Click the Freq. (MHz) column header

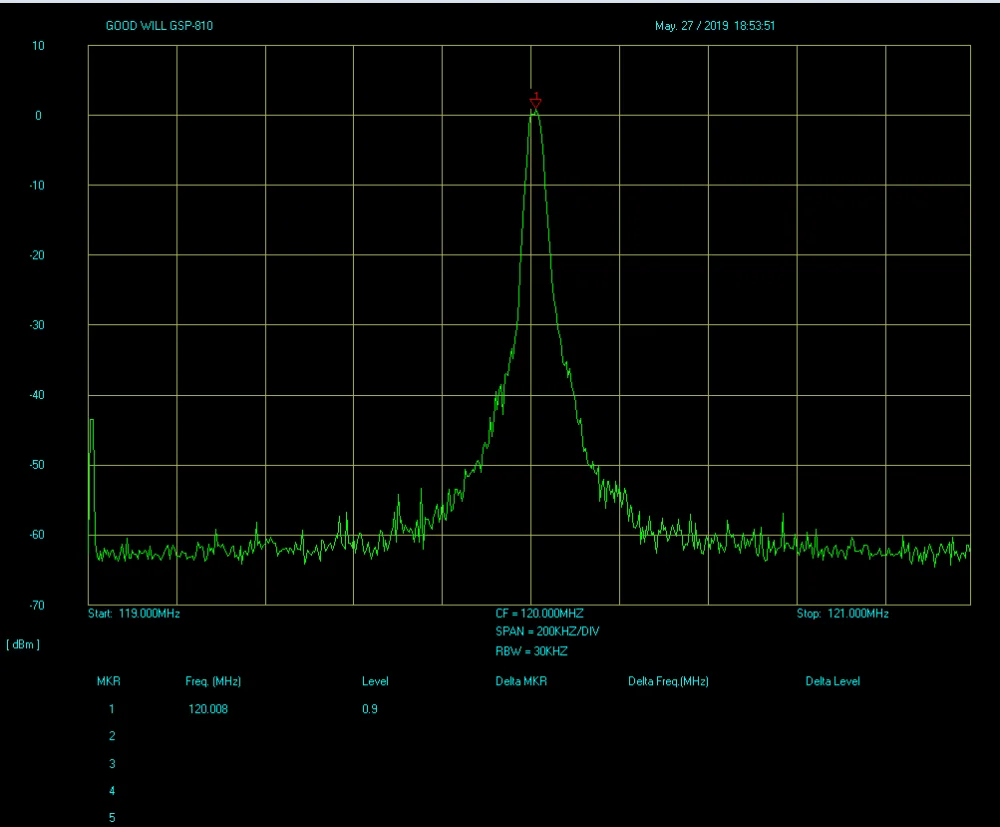point(213,682)
